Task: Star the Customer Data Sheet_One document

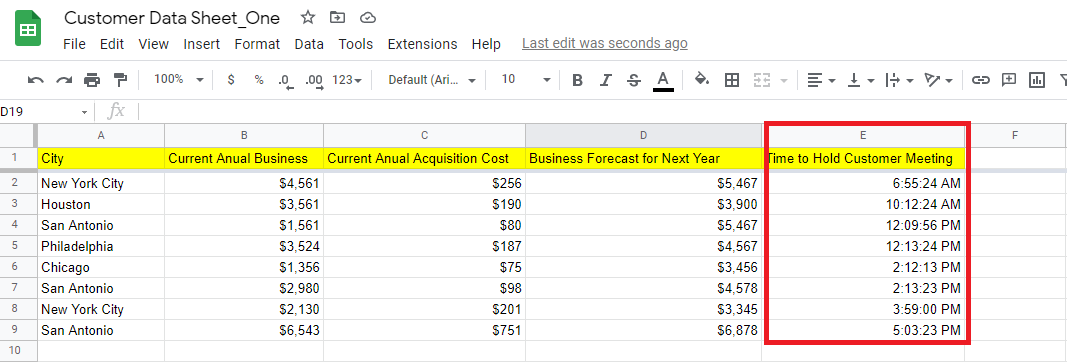Action: tap(308, 17)
